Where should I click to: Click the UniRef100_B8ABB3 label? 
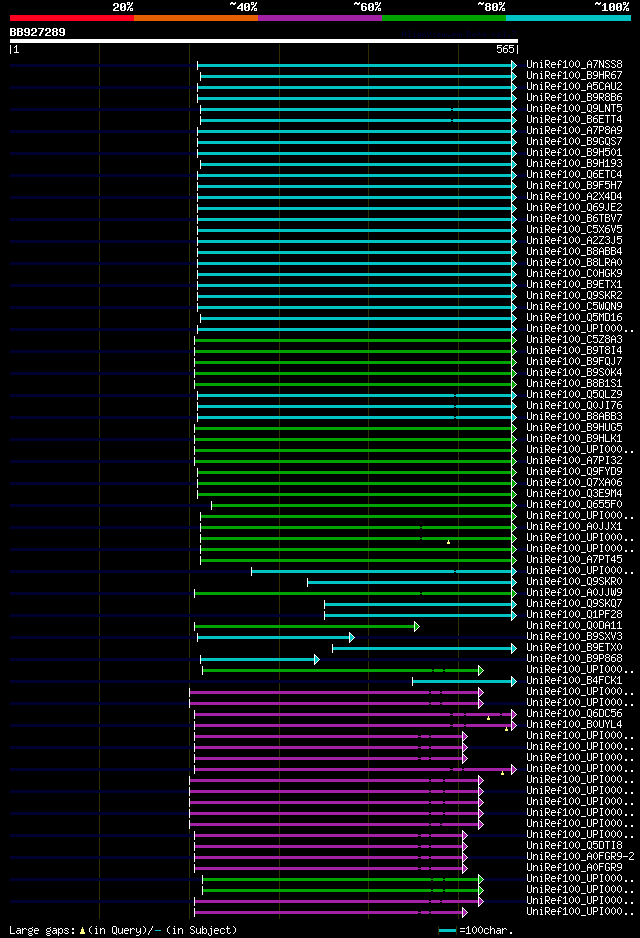(574, 417)
